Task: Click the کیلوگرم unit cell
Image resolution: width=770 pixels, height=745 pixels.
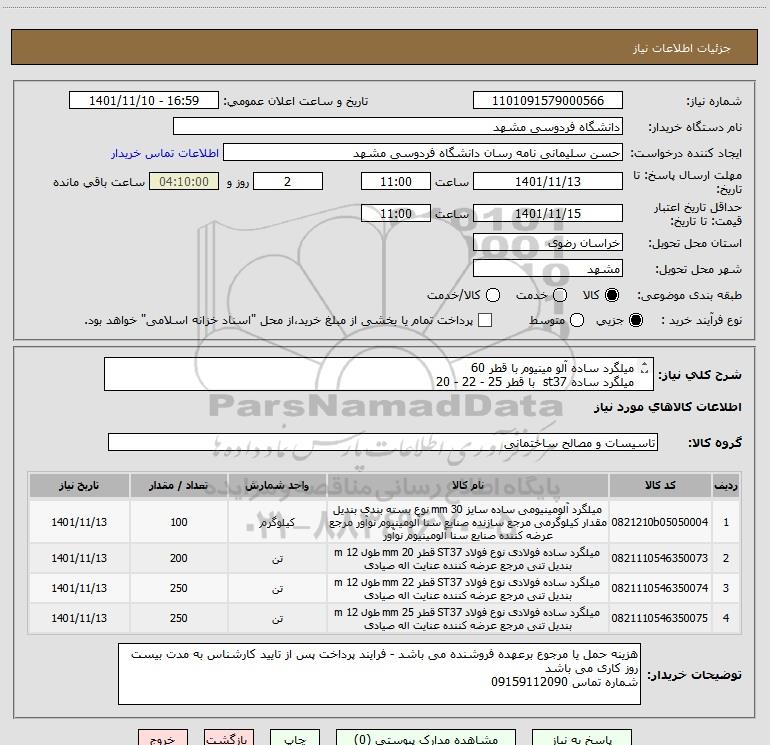Action: tap(277, 522)
